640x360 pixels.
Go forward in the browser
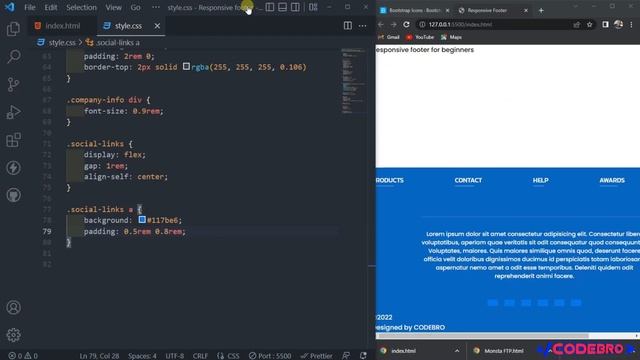tap(393, 24)
